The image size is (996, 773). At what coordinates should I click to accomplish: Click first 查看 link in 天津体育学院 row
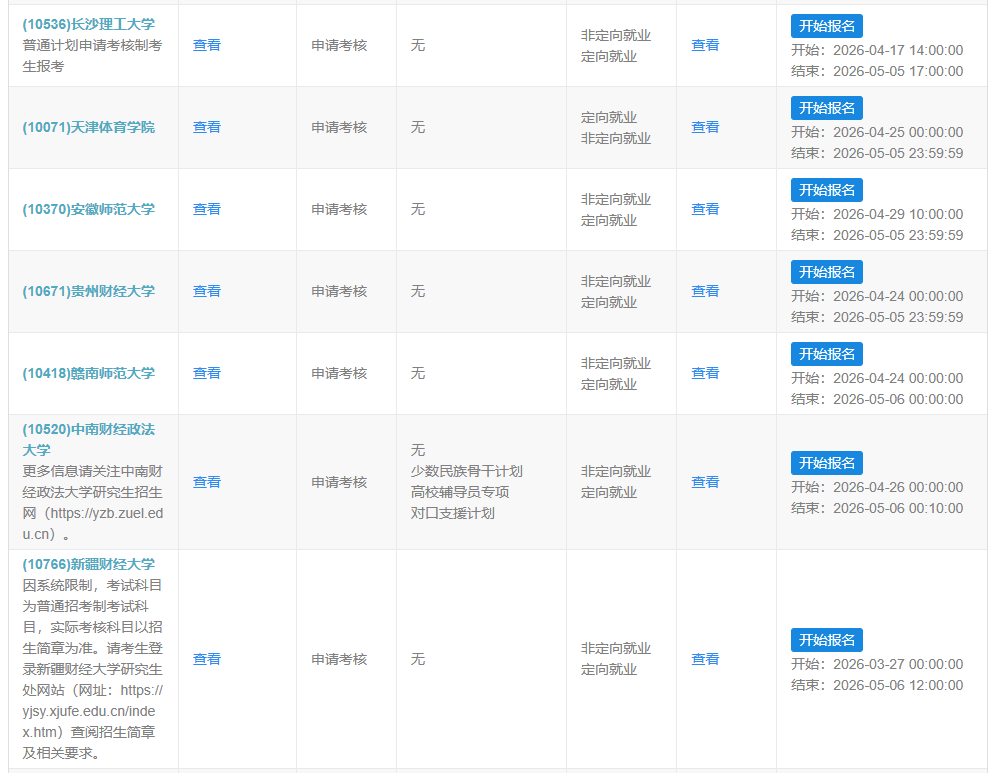click(206, 127)
